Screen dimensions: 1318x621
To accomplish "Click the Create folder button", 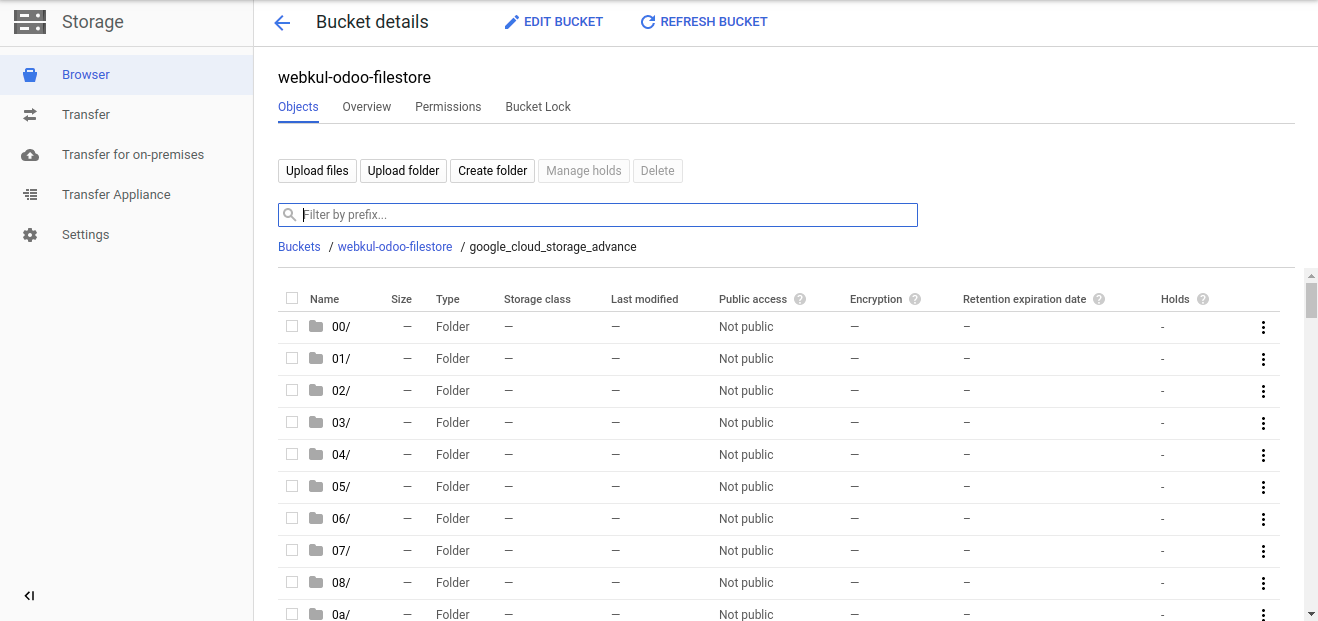I will click(492, 170).
